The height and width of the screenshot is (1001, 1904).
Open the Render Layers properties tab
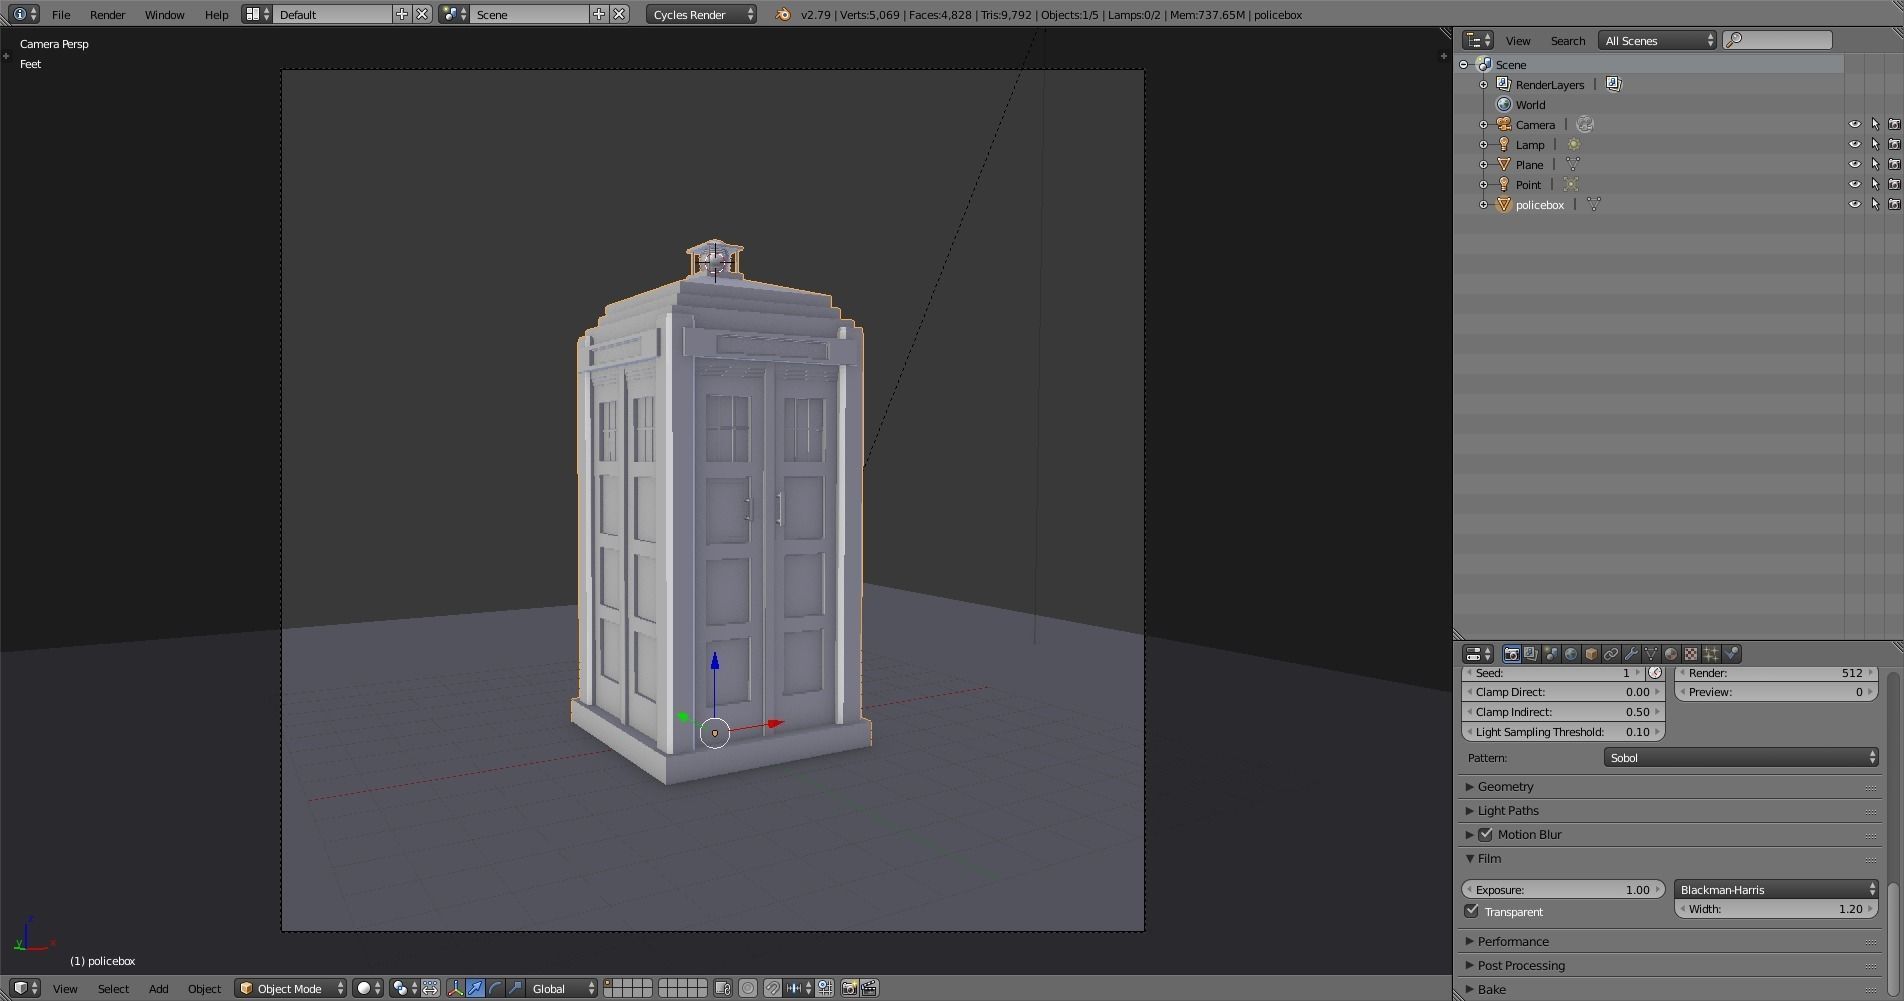coord(1531,654)
